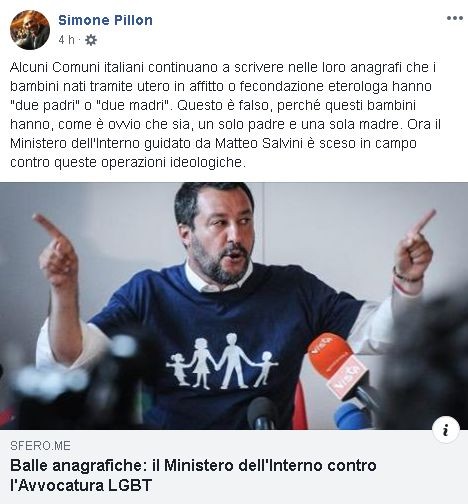468x504 pixels.
Task: Click the white family silhouette on the t-shirt
Action: point(222,361)
